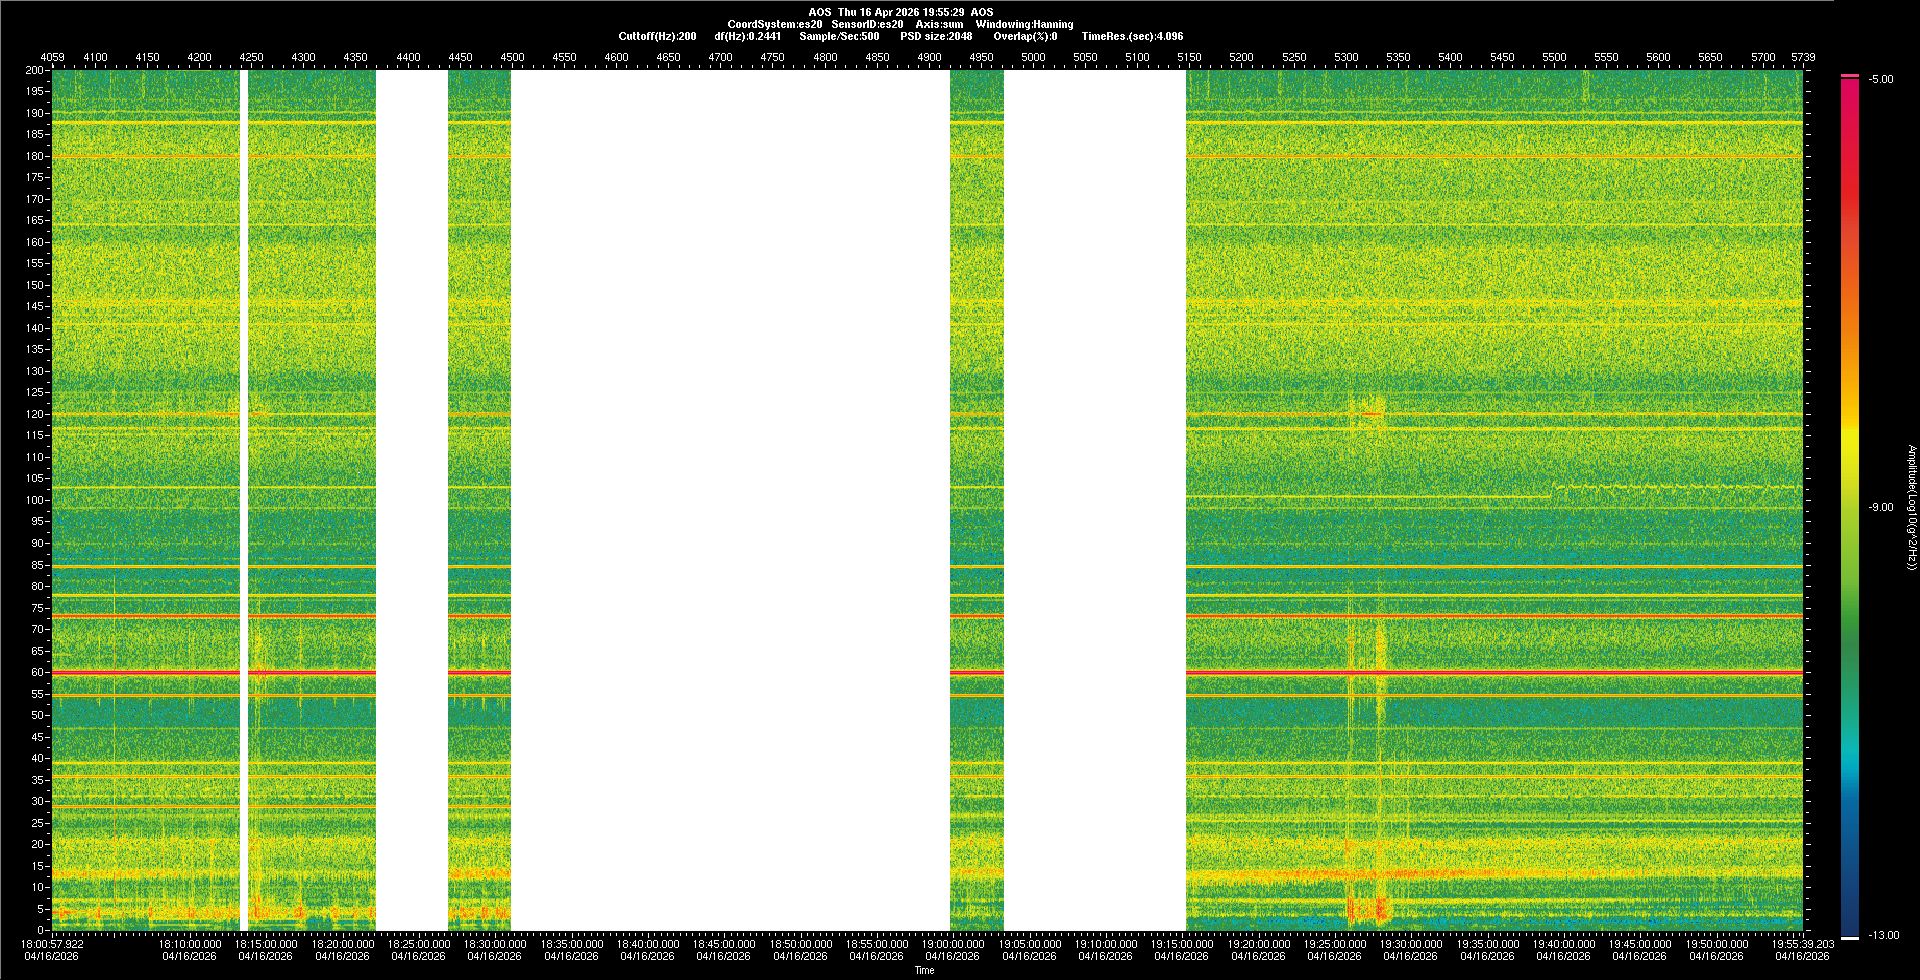Click the -9.00 midpoint on the color scale
The image size is (1920, 980).
1880,507
